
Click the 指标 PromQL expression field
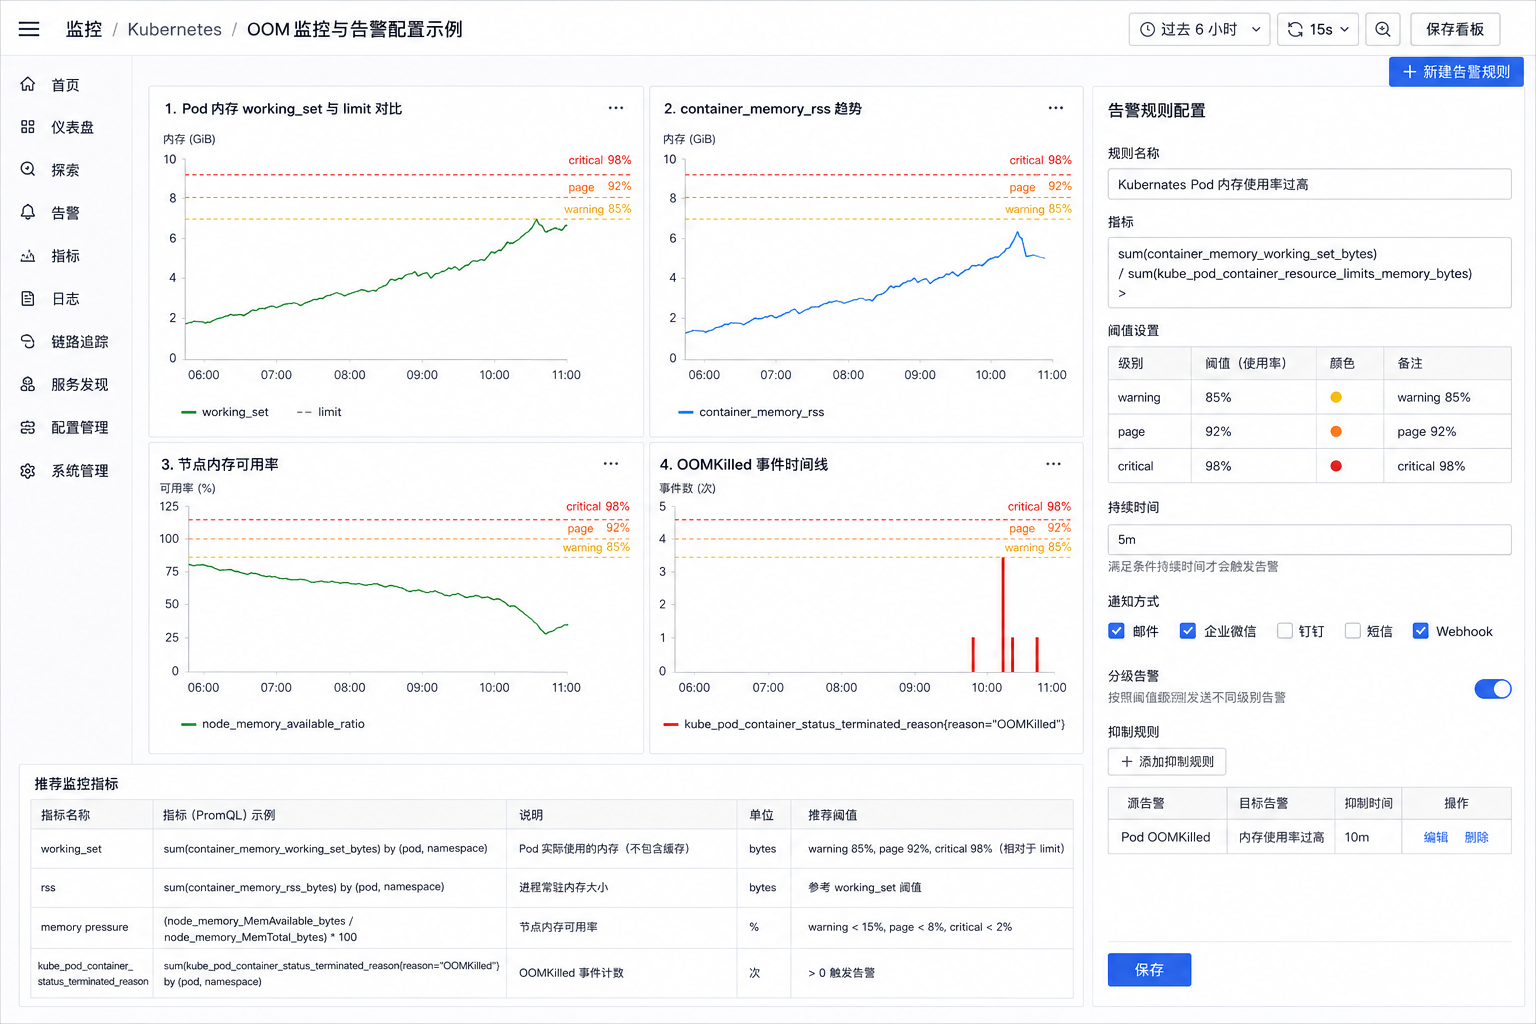click(1309, 272)
